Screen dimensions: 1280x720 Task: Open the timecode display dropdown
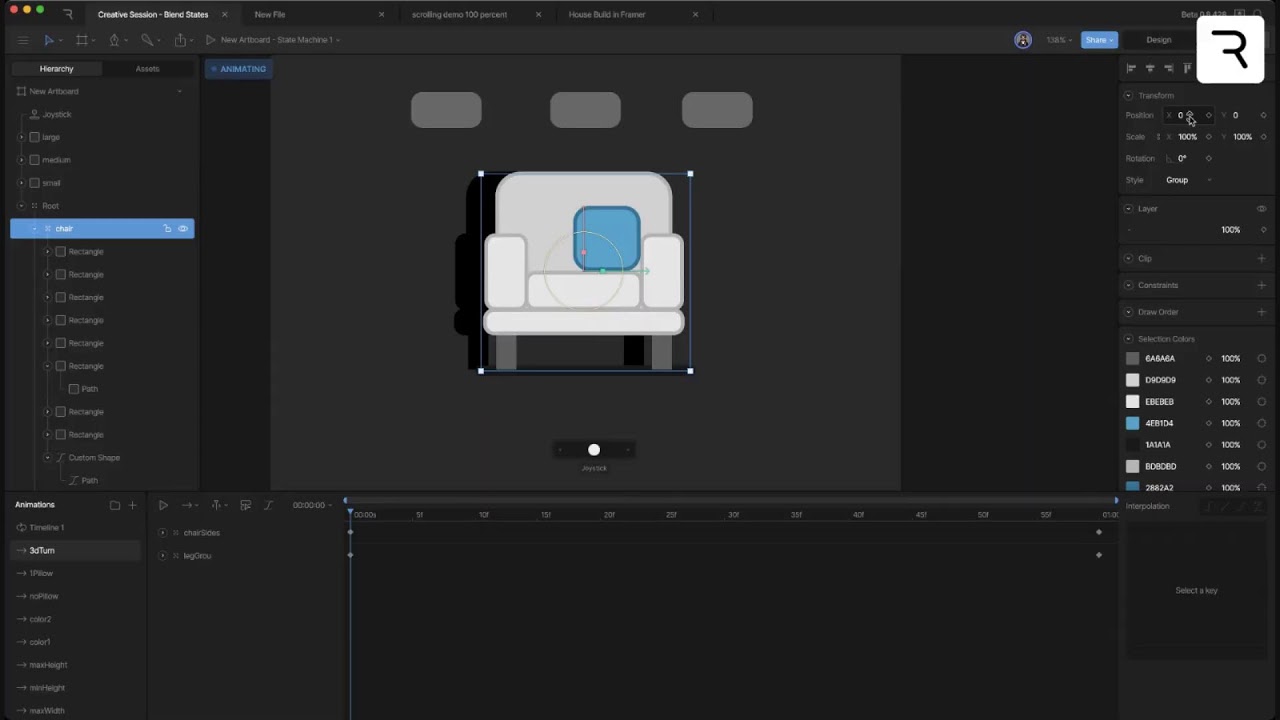point(312,505)
